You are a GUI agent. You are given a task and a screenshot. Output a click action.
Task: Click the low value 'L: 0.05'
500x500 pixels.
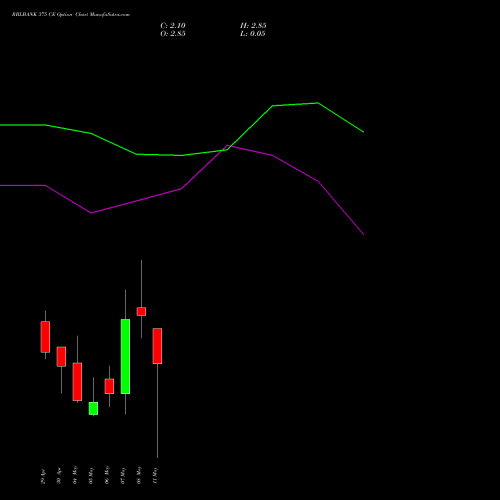(x=253, y=34)
